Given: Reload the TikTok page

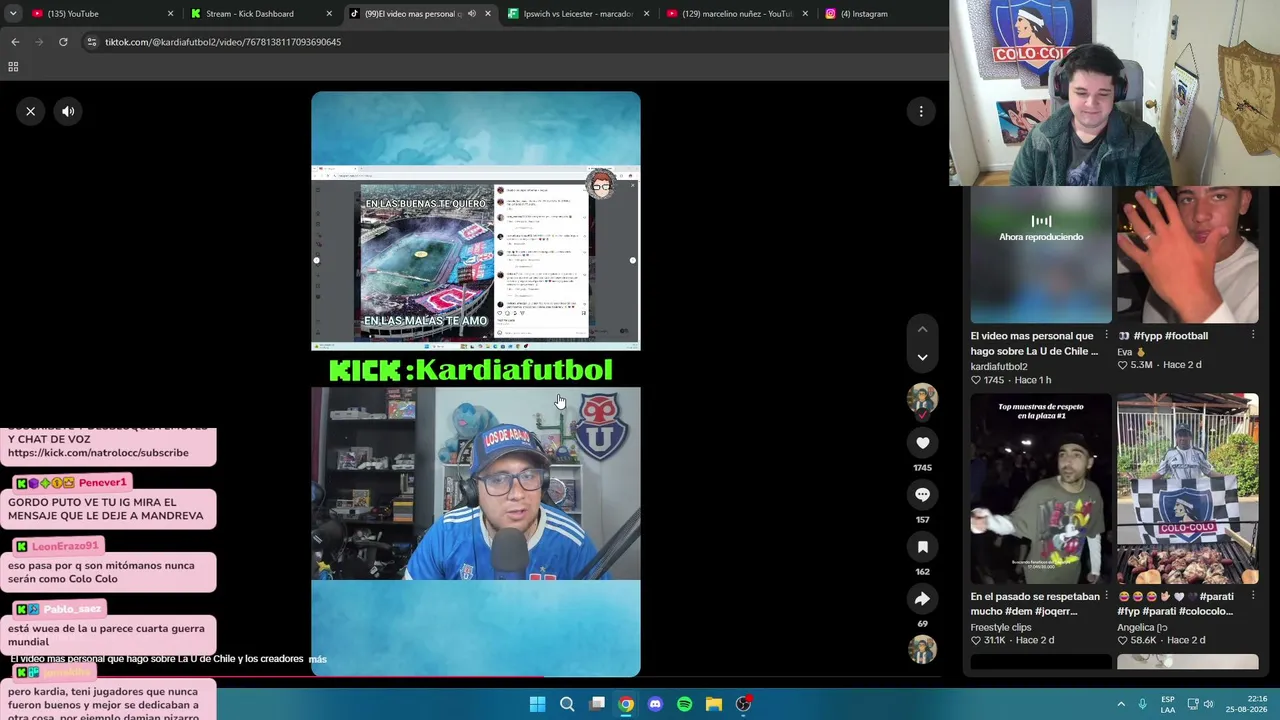Looking at the screenshot, I should pyautogui.click(x=63, y=42).
